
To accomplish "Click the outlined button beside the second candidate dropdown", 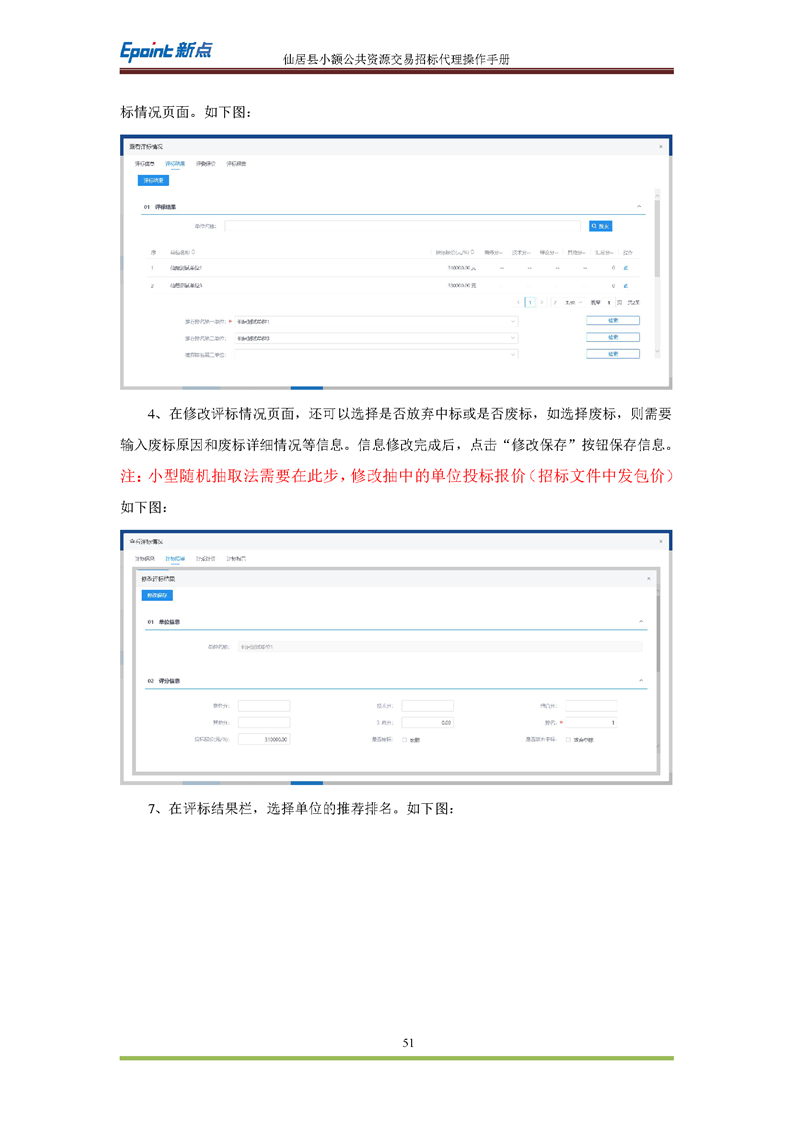I will click(x=613, y=337).
